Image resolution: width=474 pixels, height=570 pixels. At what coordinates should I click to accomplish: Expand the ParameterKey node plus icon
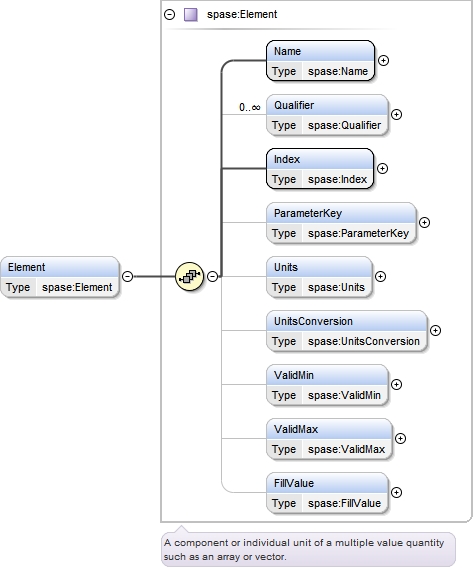(x=425, y=222)
